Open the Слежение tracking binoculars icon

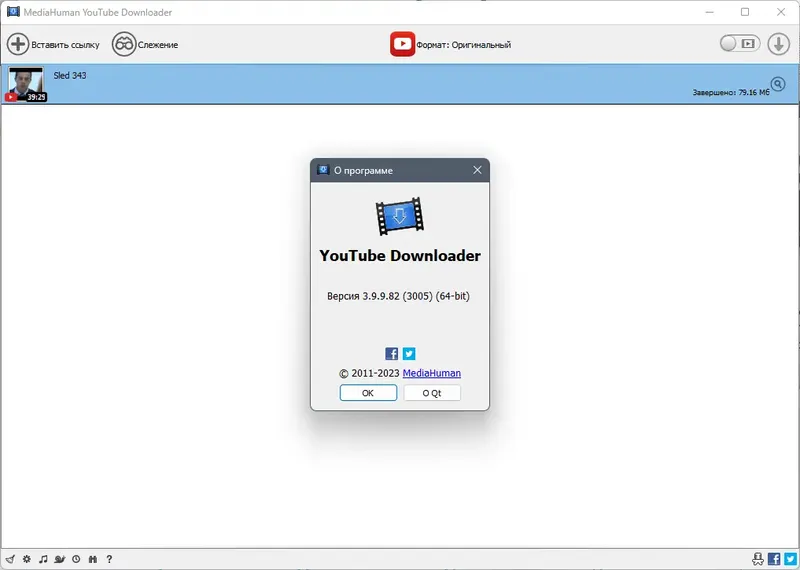coord(124,44)
